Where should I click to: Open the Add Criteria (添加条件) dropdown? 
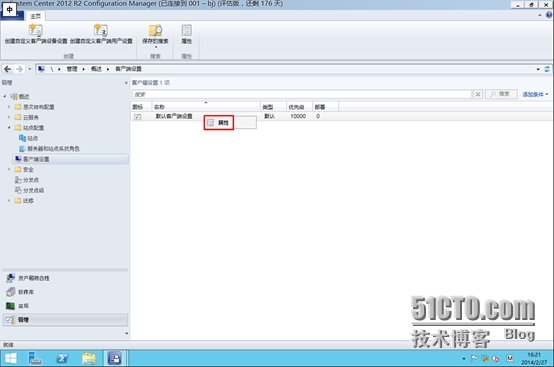pos(535,94)
